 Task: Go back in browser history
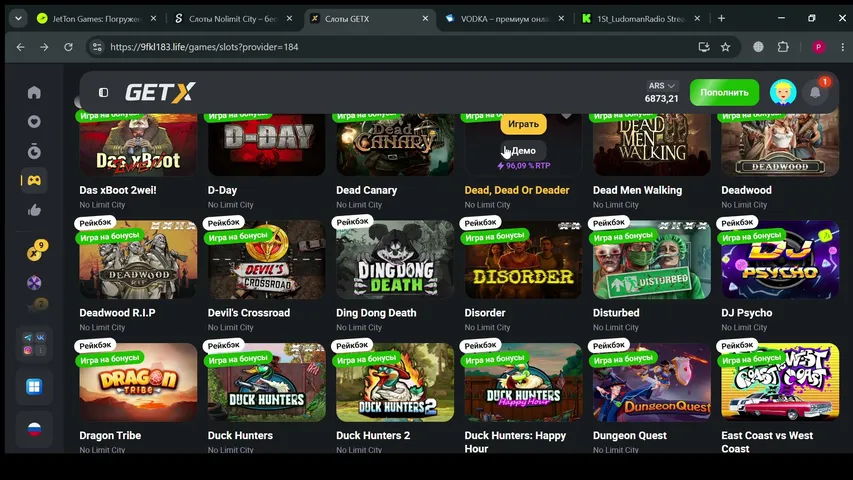point(21,47)
